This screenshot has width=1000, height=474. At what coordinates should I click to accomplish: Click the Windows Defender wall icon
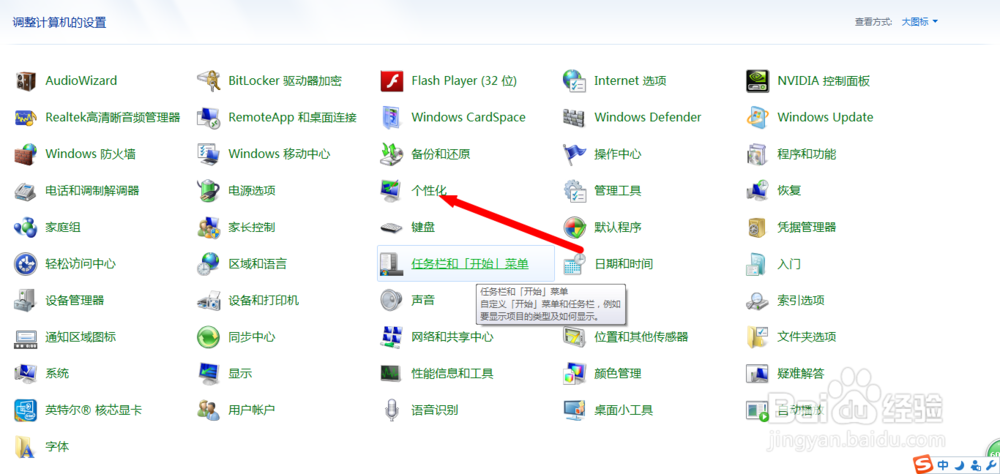pos(574,117)
